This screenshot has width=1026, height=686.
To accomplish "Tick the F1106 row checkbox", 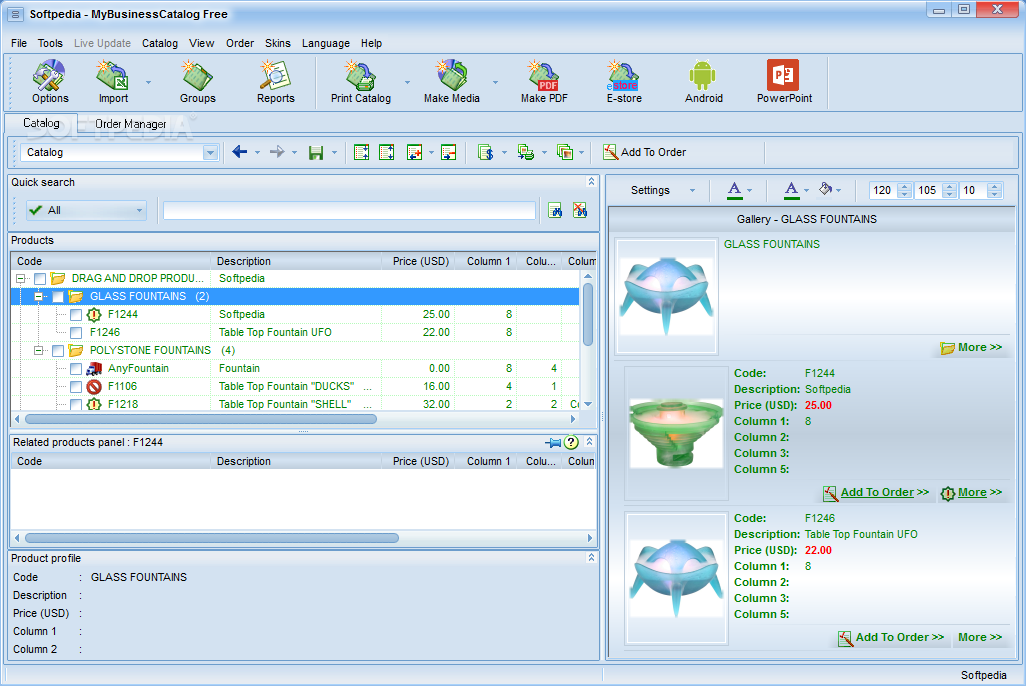I will [76, 387].
